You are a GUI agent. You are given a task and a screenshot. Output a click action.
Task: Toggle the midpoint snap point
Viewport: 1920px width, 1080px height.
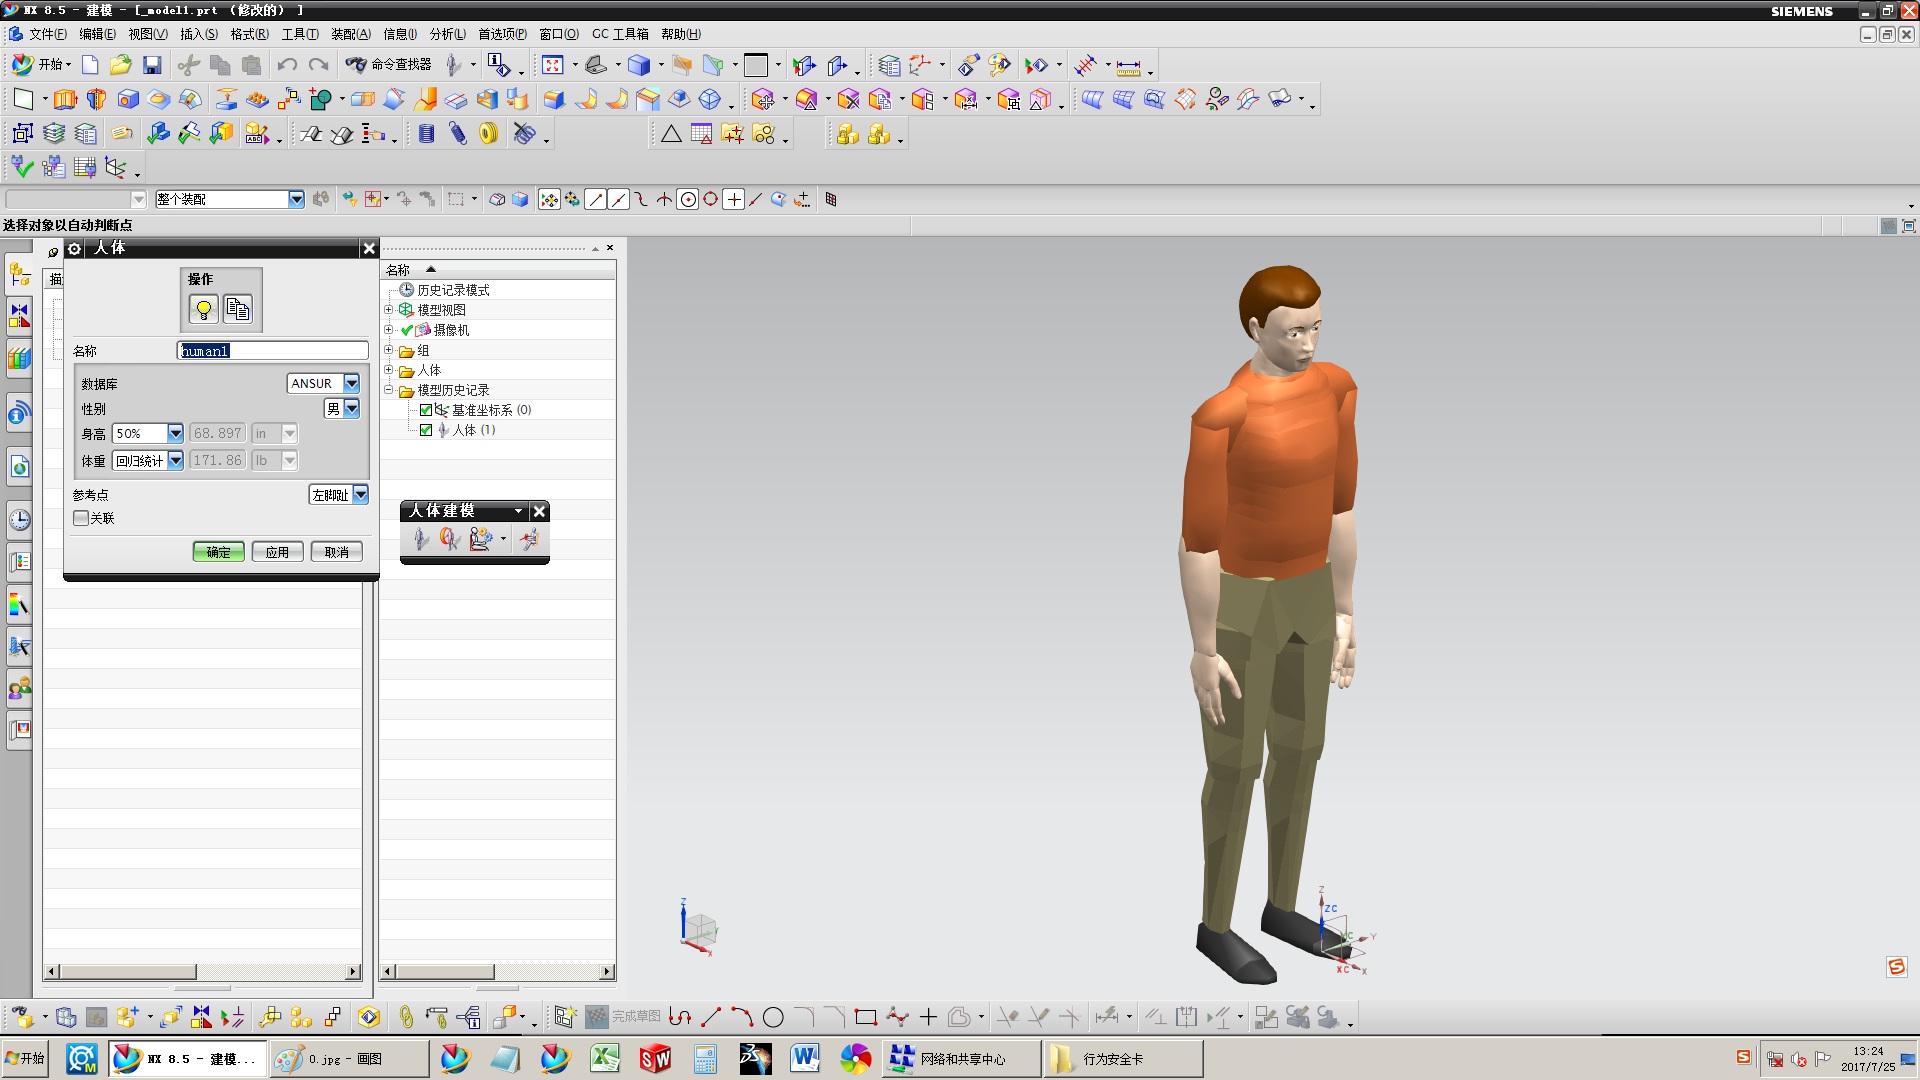619,200
